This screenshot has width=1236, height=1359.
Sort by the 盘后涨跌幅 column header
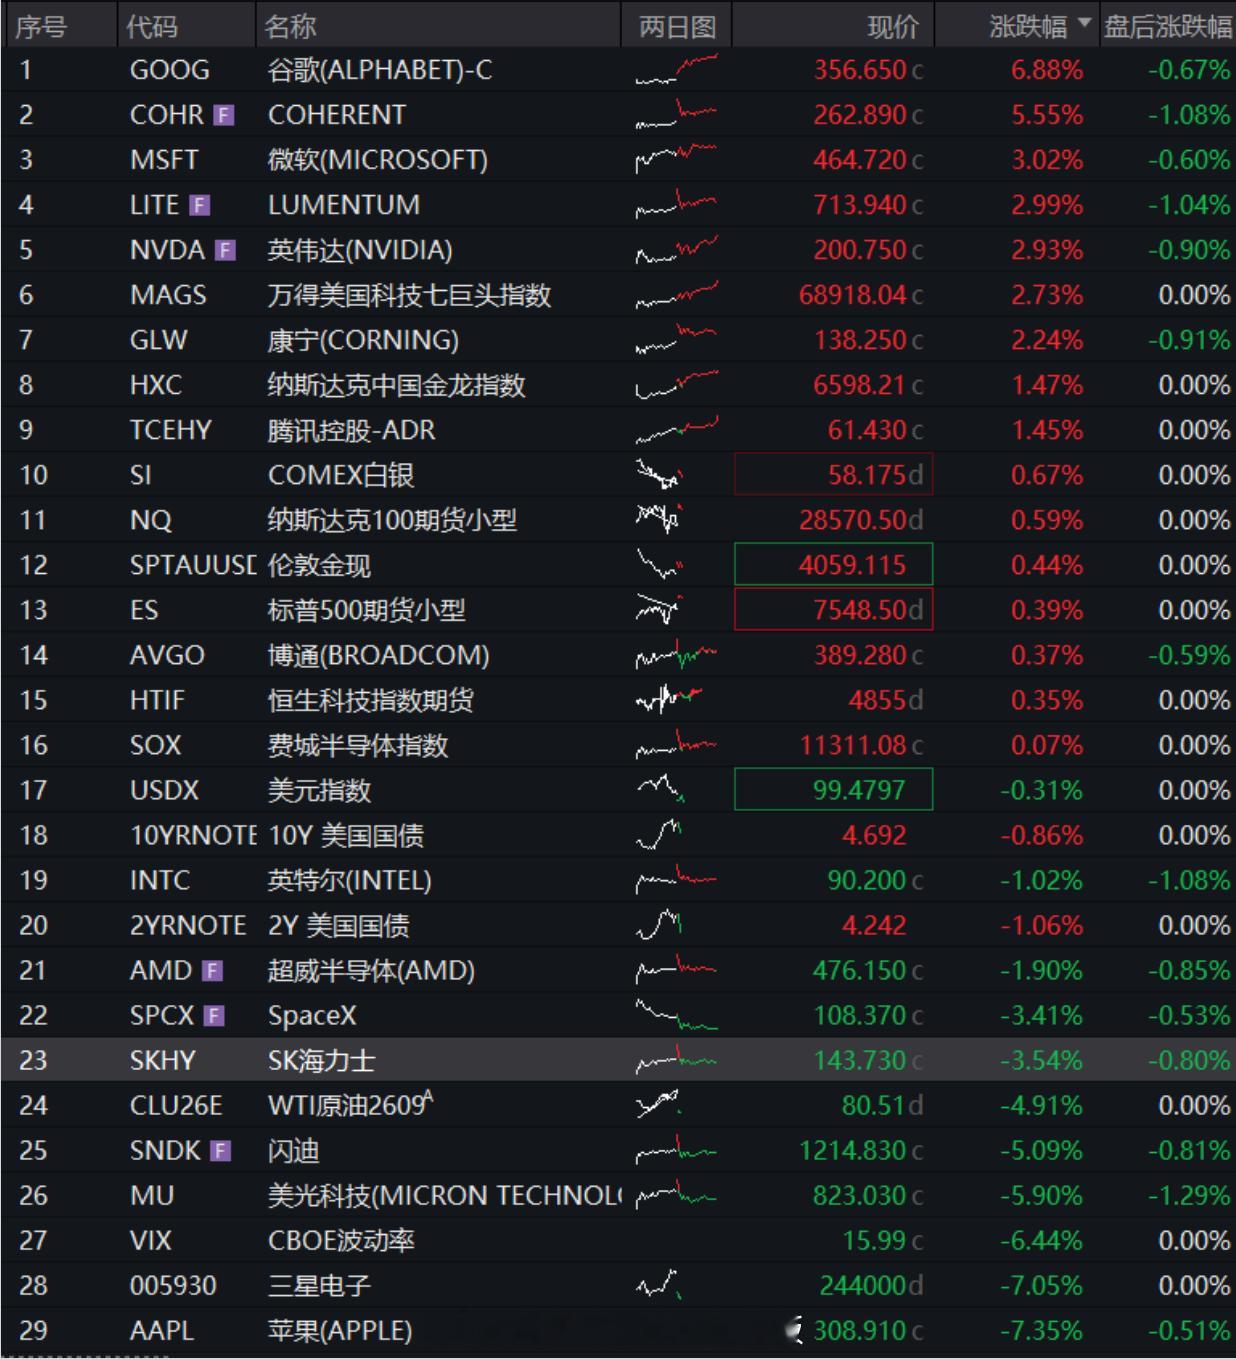pyautogui.click(x=1167, y=27)
